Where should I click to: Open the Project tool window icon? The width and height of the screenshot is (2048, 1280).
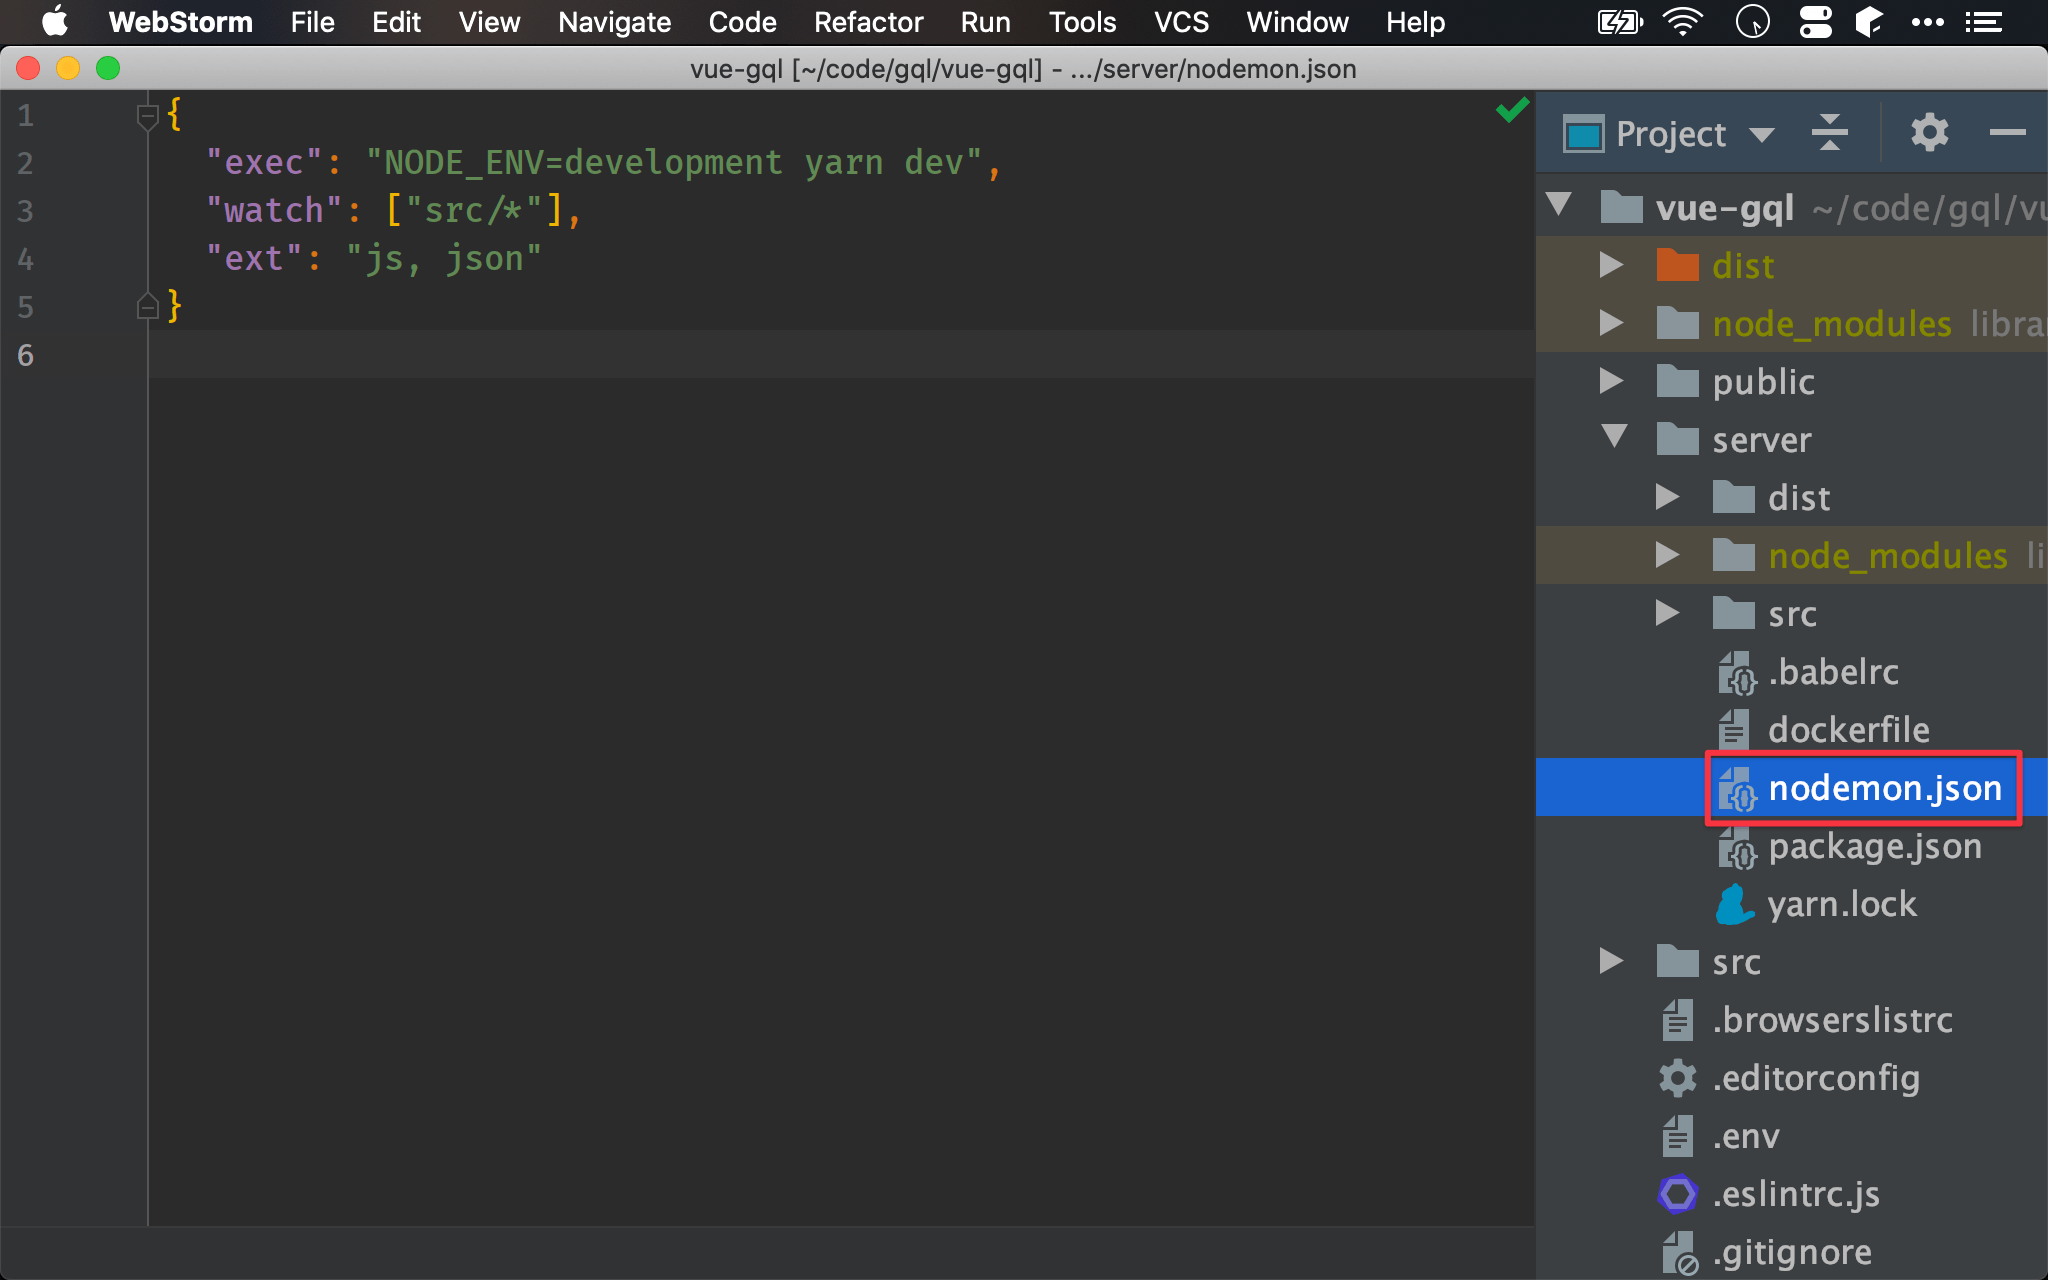click(1584, 133)
